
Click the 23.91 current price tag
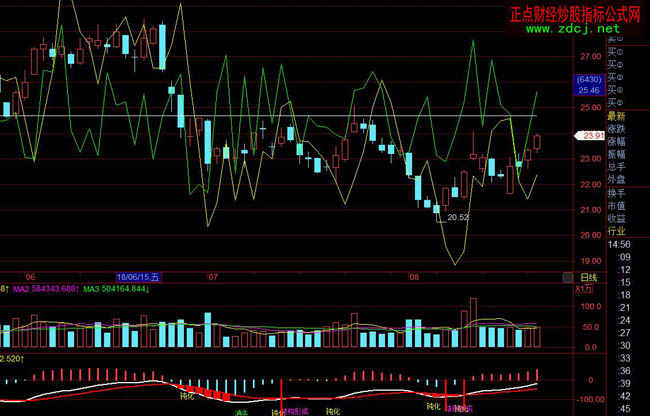coord(588,136)
